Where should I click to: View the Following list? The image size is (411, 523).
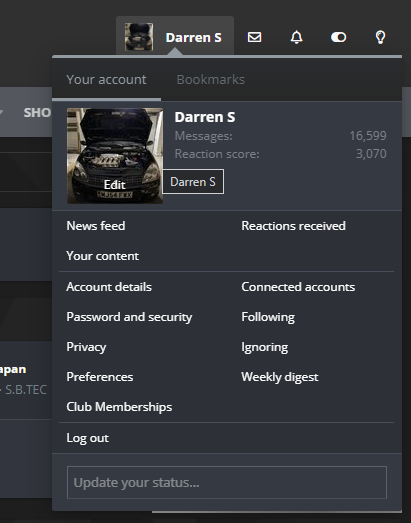pos(268,317)
